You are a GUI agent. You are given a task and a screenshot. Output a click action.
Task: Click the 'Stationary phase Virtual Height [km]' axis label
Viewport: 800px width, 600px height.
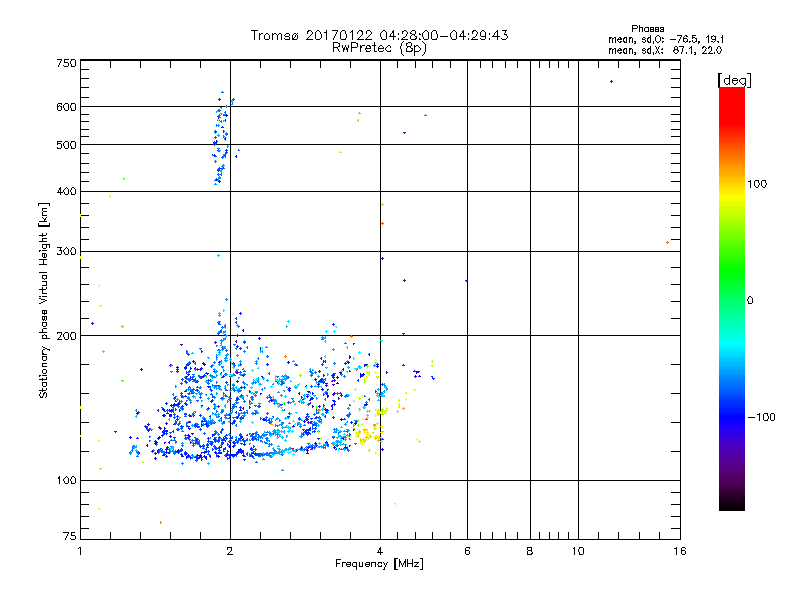(44, 300)
